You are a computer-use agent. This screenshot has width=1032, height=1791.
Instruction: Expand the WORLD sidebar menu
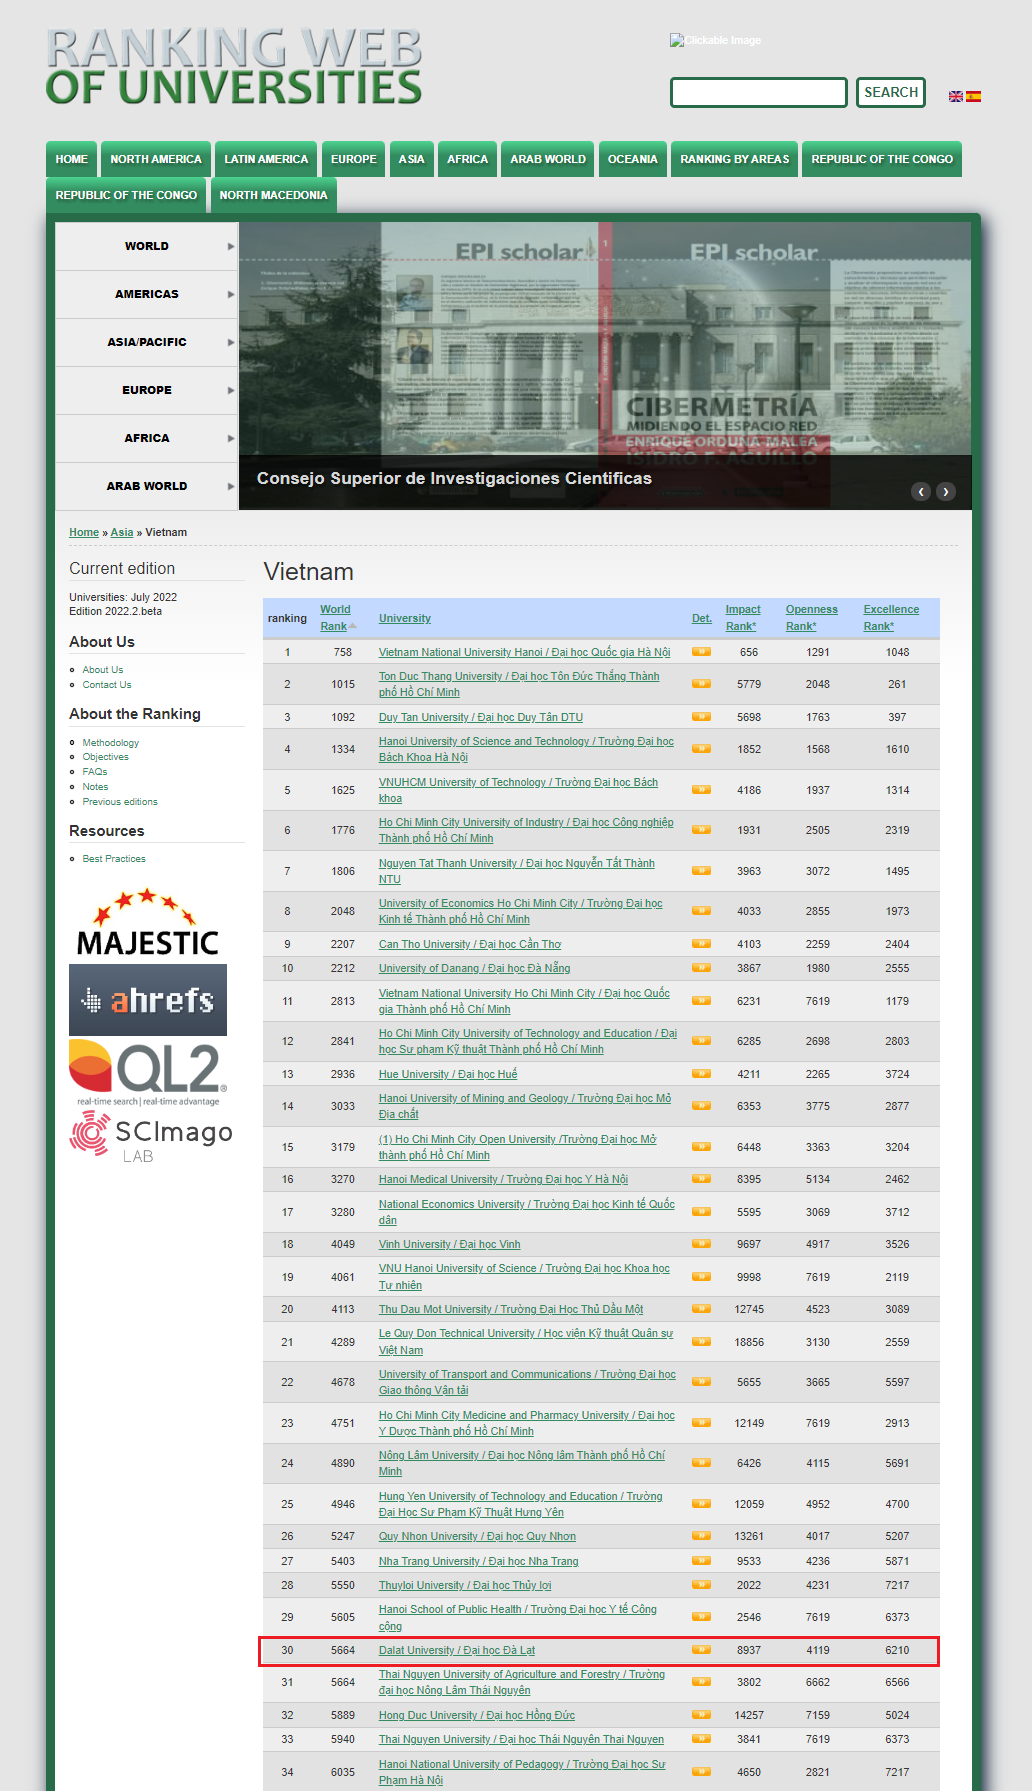pos(146,246)
